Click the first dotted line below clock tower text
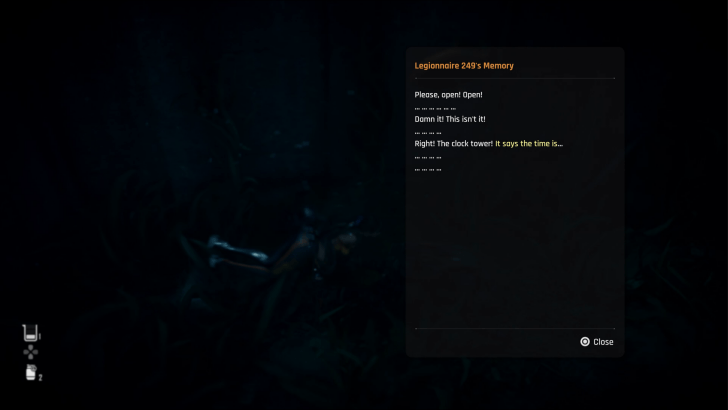 (x=428, y=158)
